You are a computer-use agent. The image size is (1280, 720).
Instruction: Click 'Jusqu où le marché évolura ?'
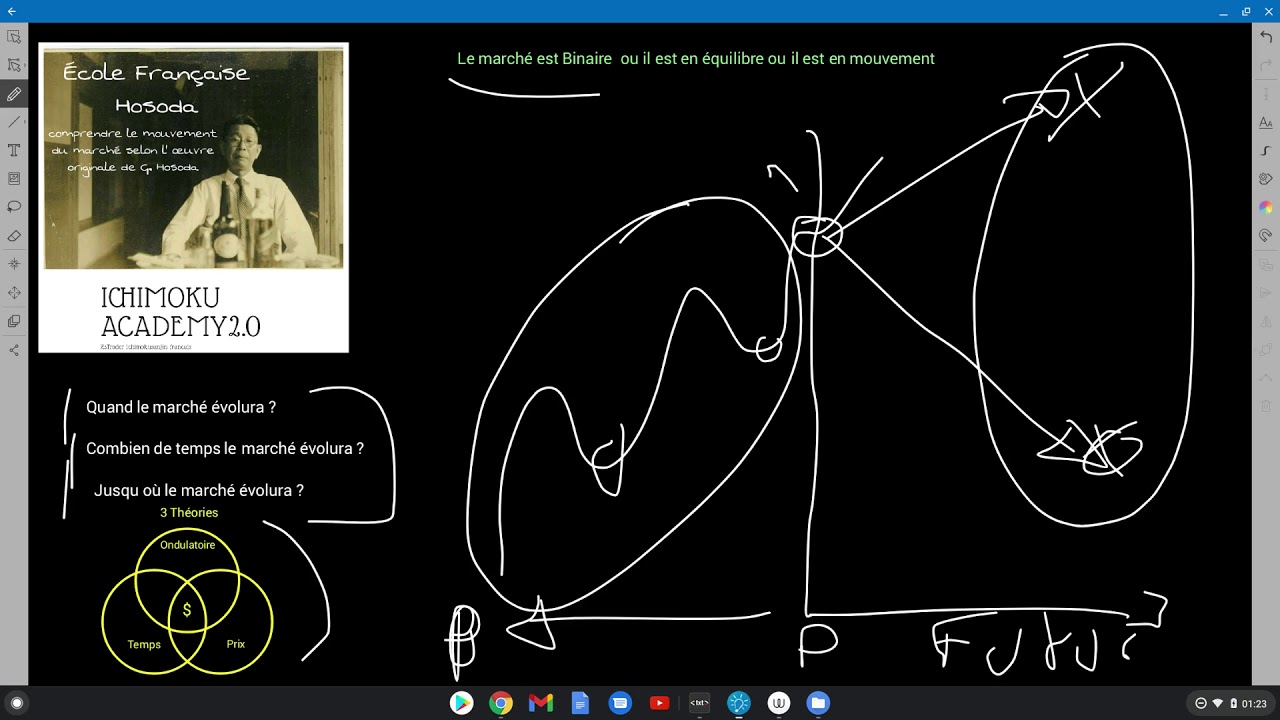coord(199,491)
